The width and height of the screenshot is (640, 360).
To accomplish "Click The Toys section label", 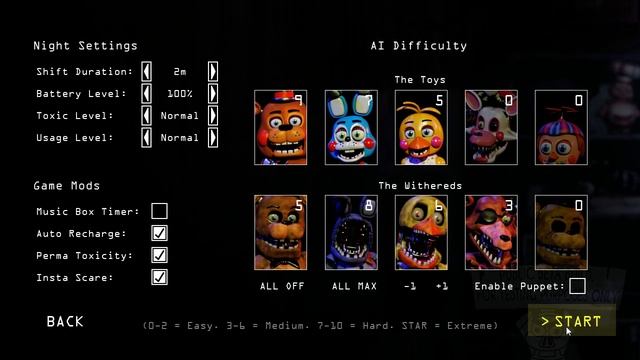I will pos(420,80).
